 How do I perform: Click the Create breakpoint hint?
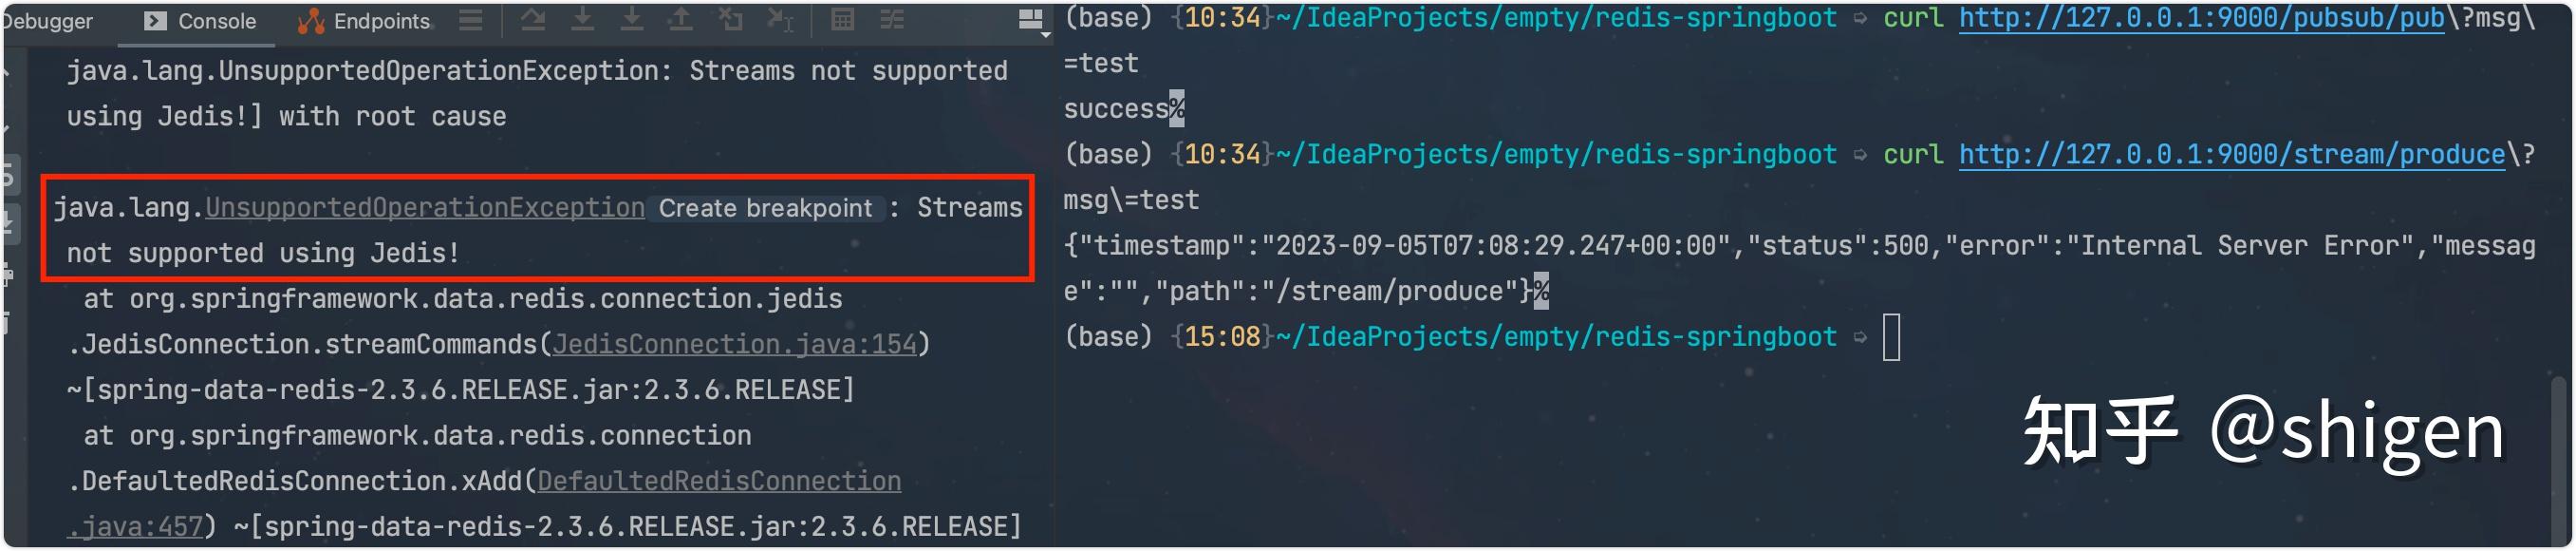coord(765,208)
